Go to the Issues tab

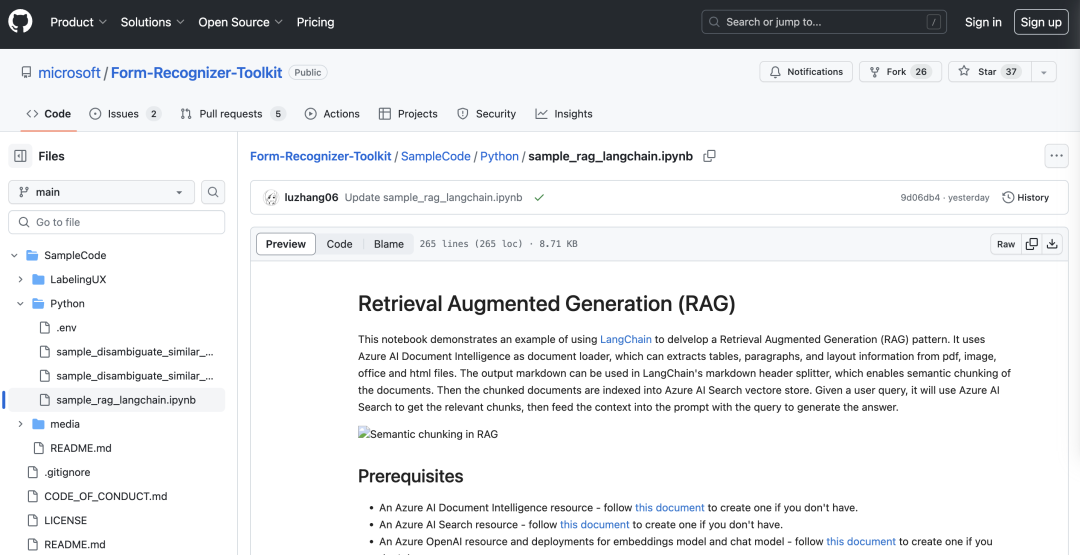[x=124, y=114]
